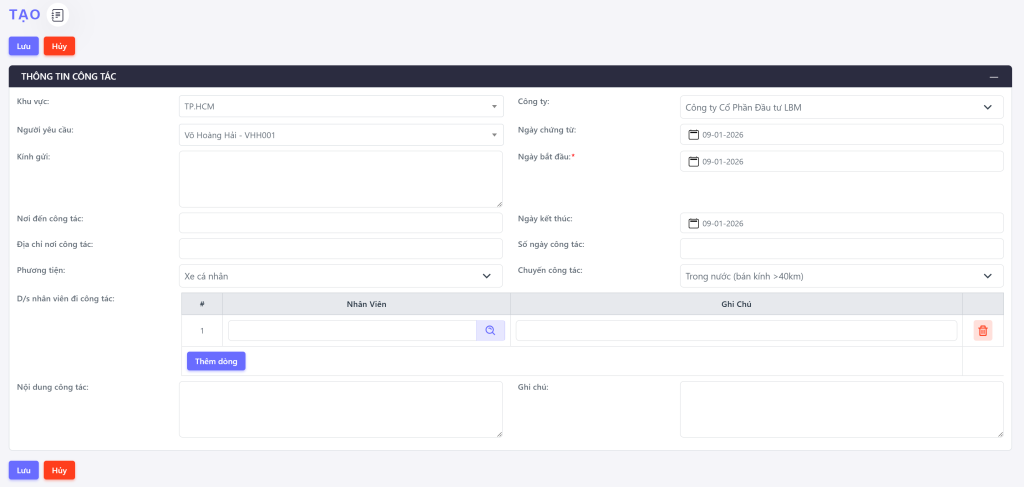Add a row with Thêm dòng
The width and height of the screenshot is (1024, 487).
pos(216,361)
